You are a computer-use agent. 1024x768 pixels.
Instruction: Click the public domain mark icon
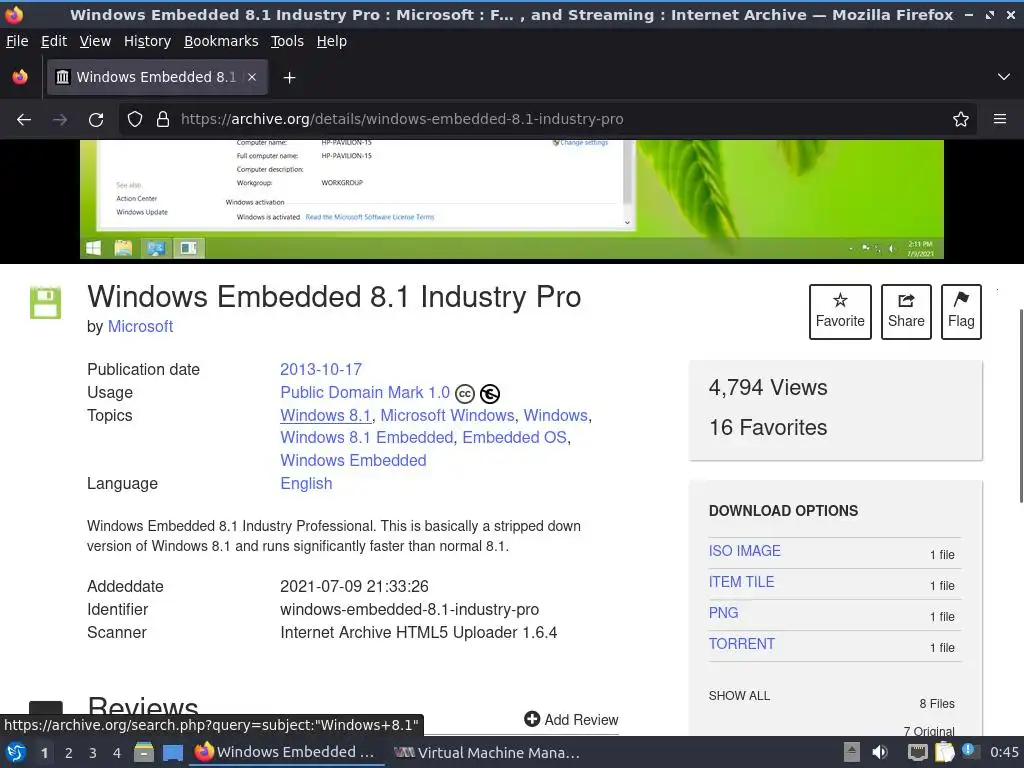click(x=490, y=394)
